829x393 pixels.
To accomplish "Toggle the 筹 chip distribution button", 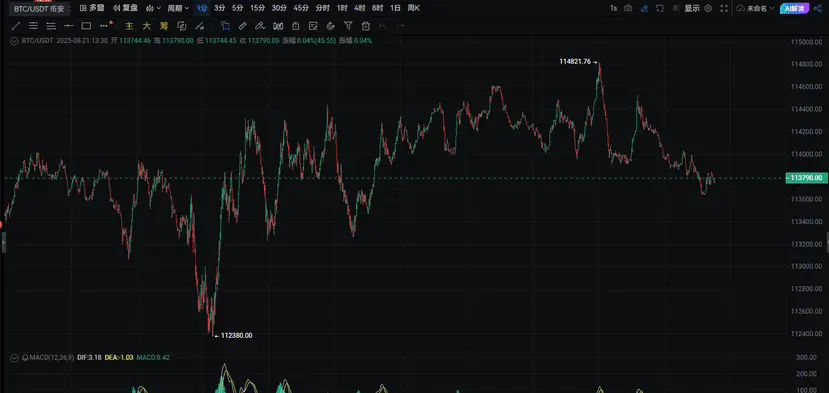I will pyautogui.click(x=164, y=25).
